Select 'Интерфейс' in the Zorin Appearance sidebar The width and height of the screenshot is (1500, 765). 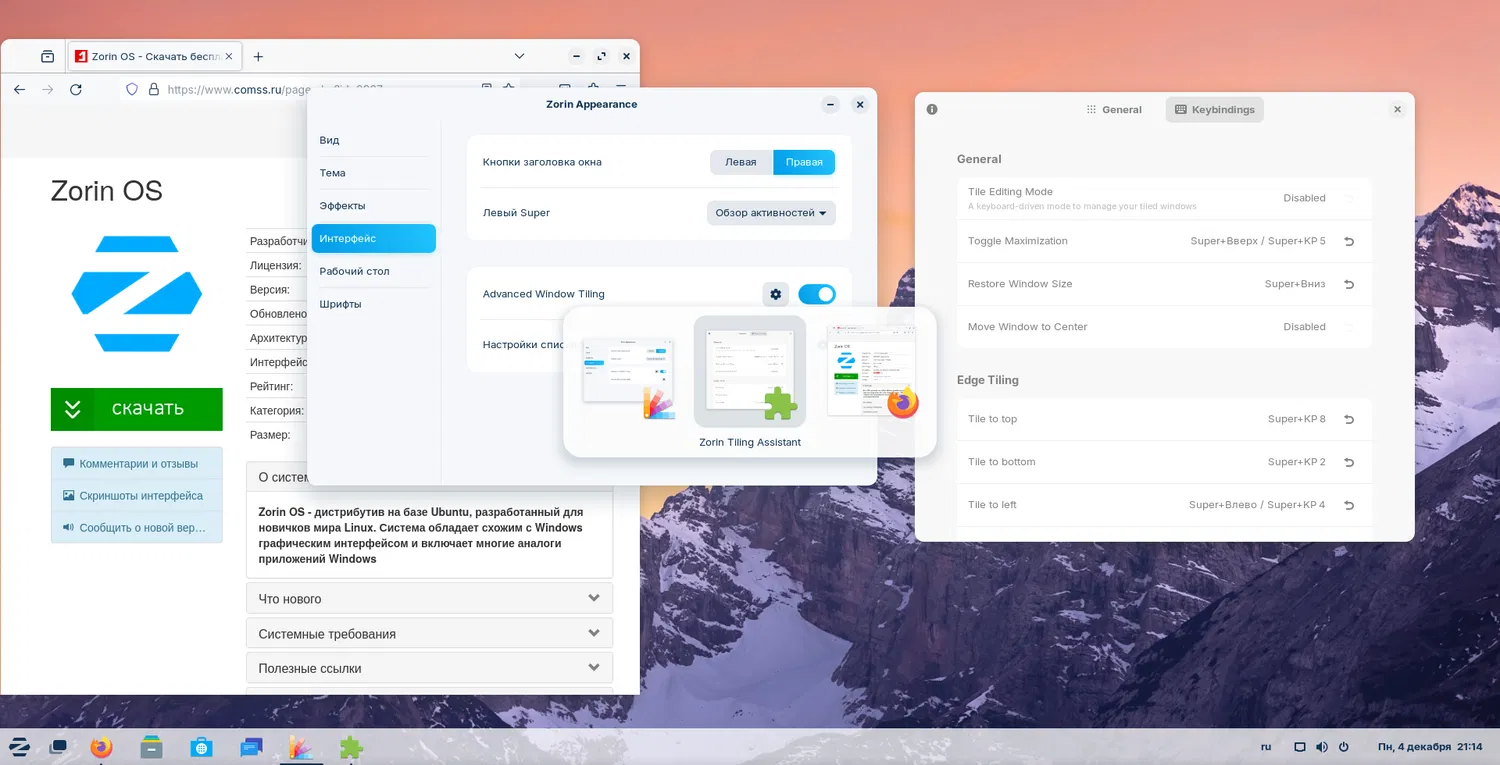[x=374, y=238]
